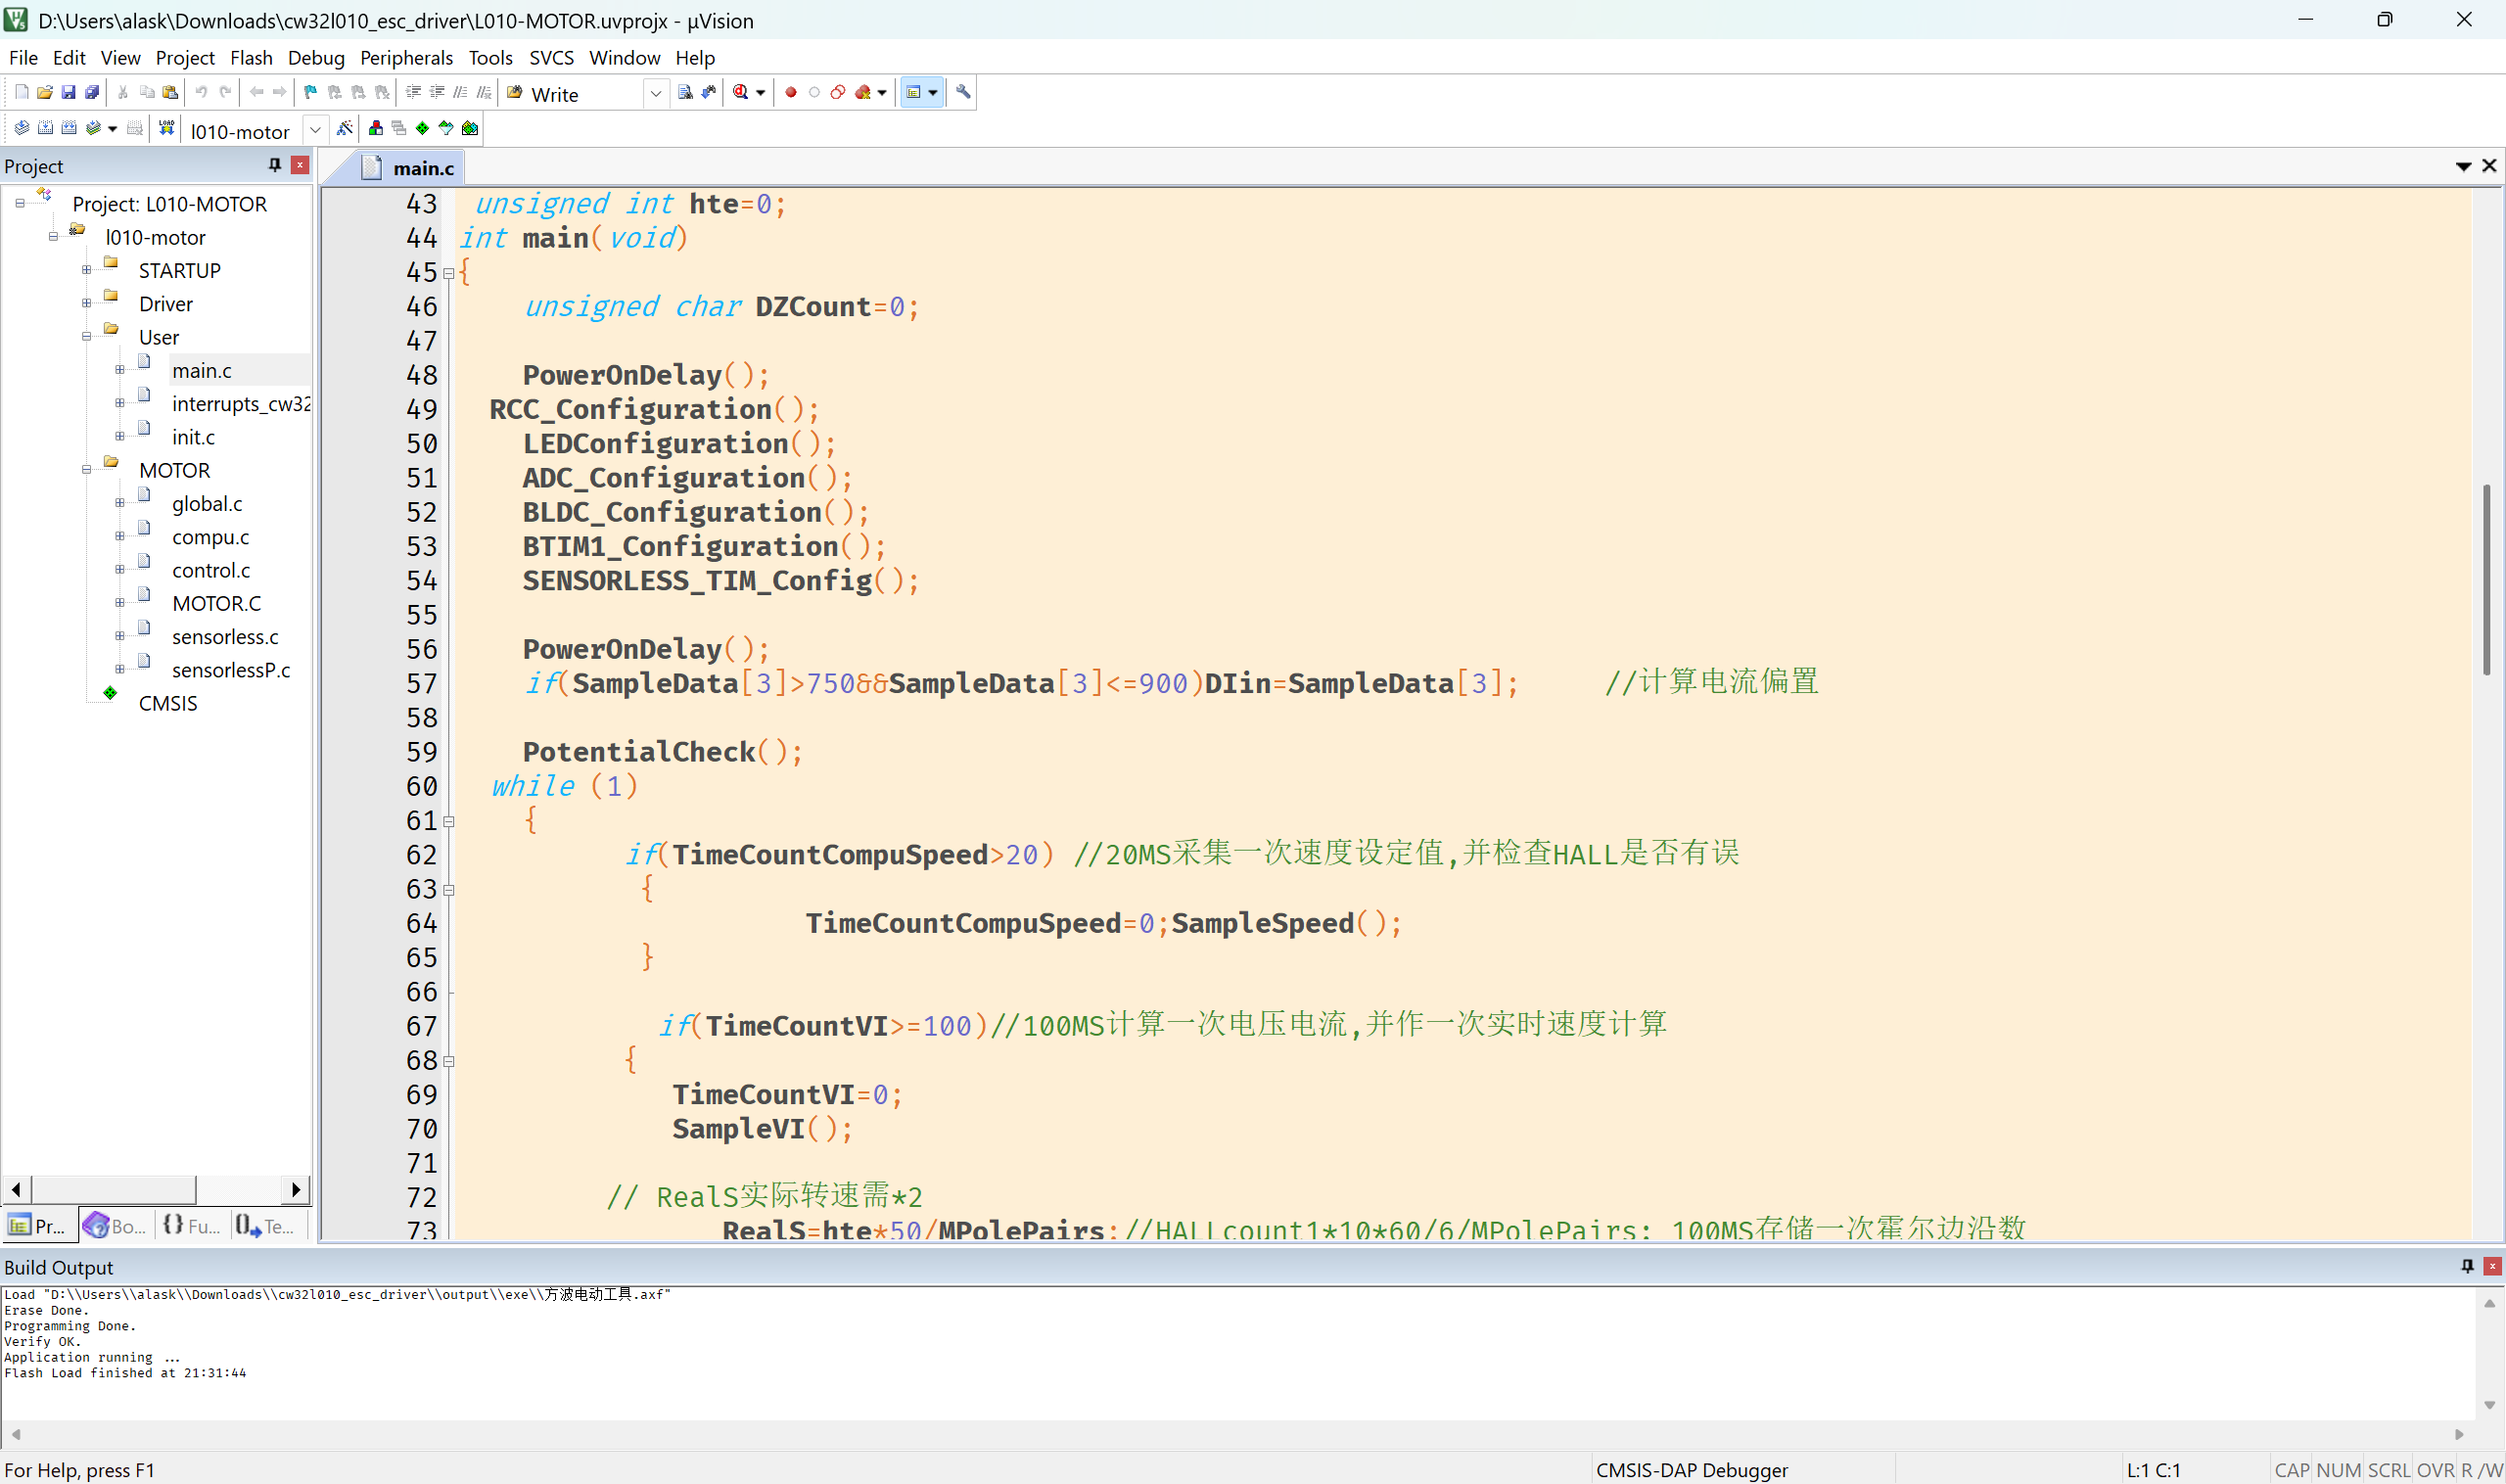Click the New file icon

click(22, 92)
